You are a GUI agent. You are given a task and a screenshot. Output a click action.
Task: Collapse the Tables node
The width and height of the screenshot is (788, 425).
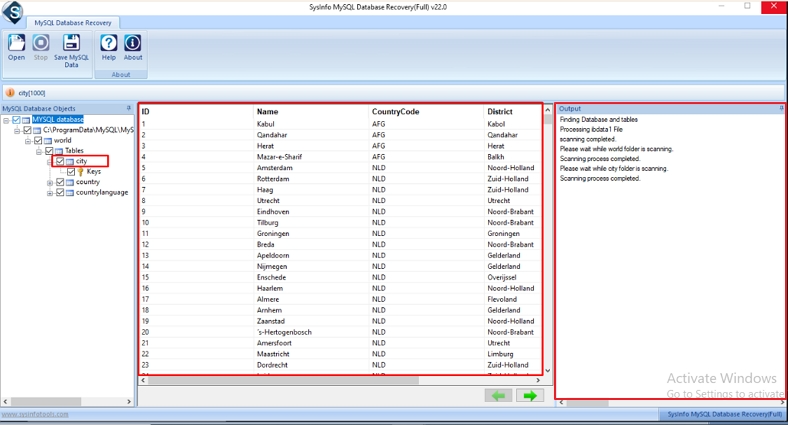[39, 151]
